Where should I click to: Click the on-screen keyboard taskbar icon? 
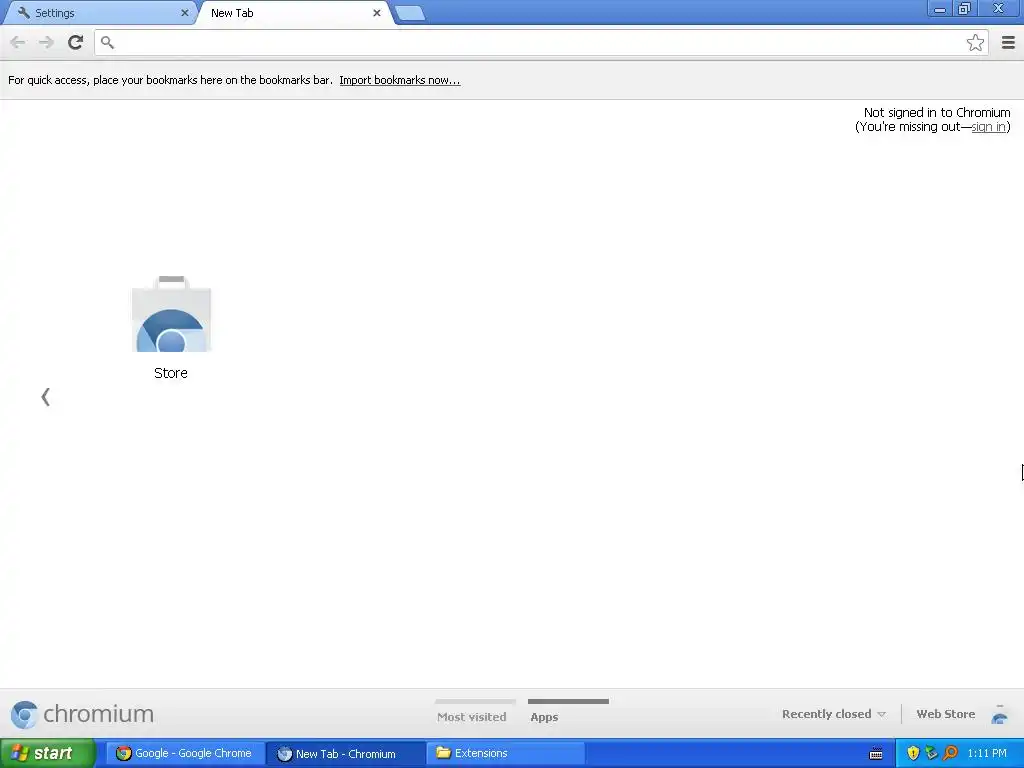click(x=876, y=754)
